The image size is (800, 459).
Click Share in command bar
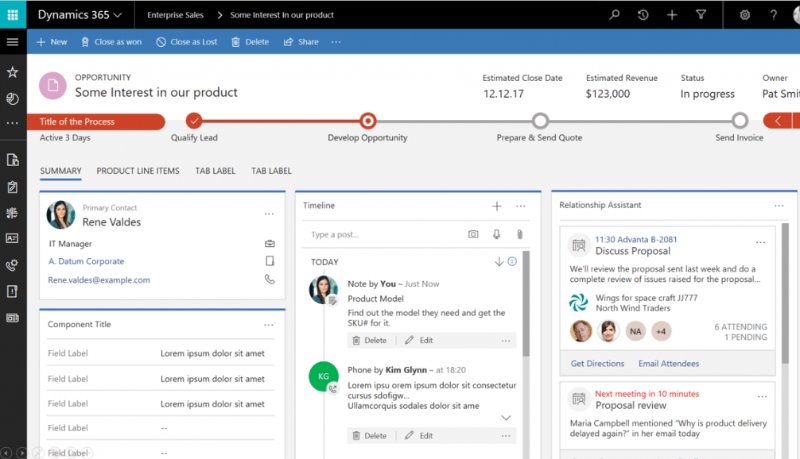coord(301,42)
